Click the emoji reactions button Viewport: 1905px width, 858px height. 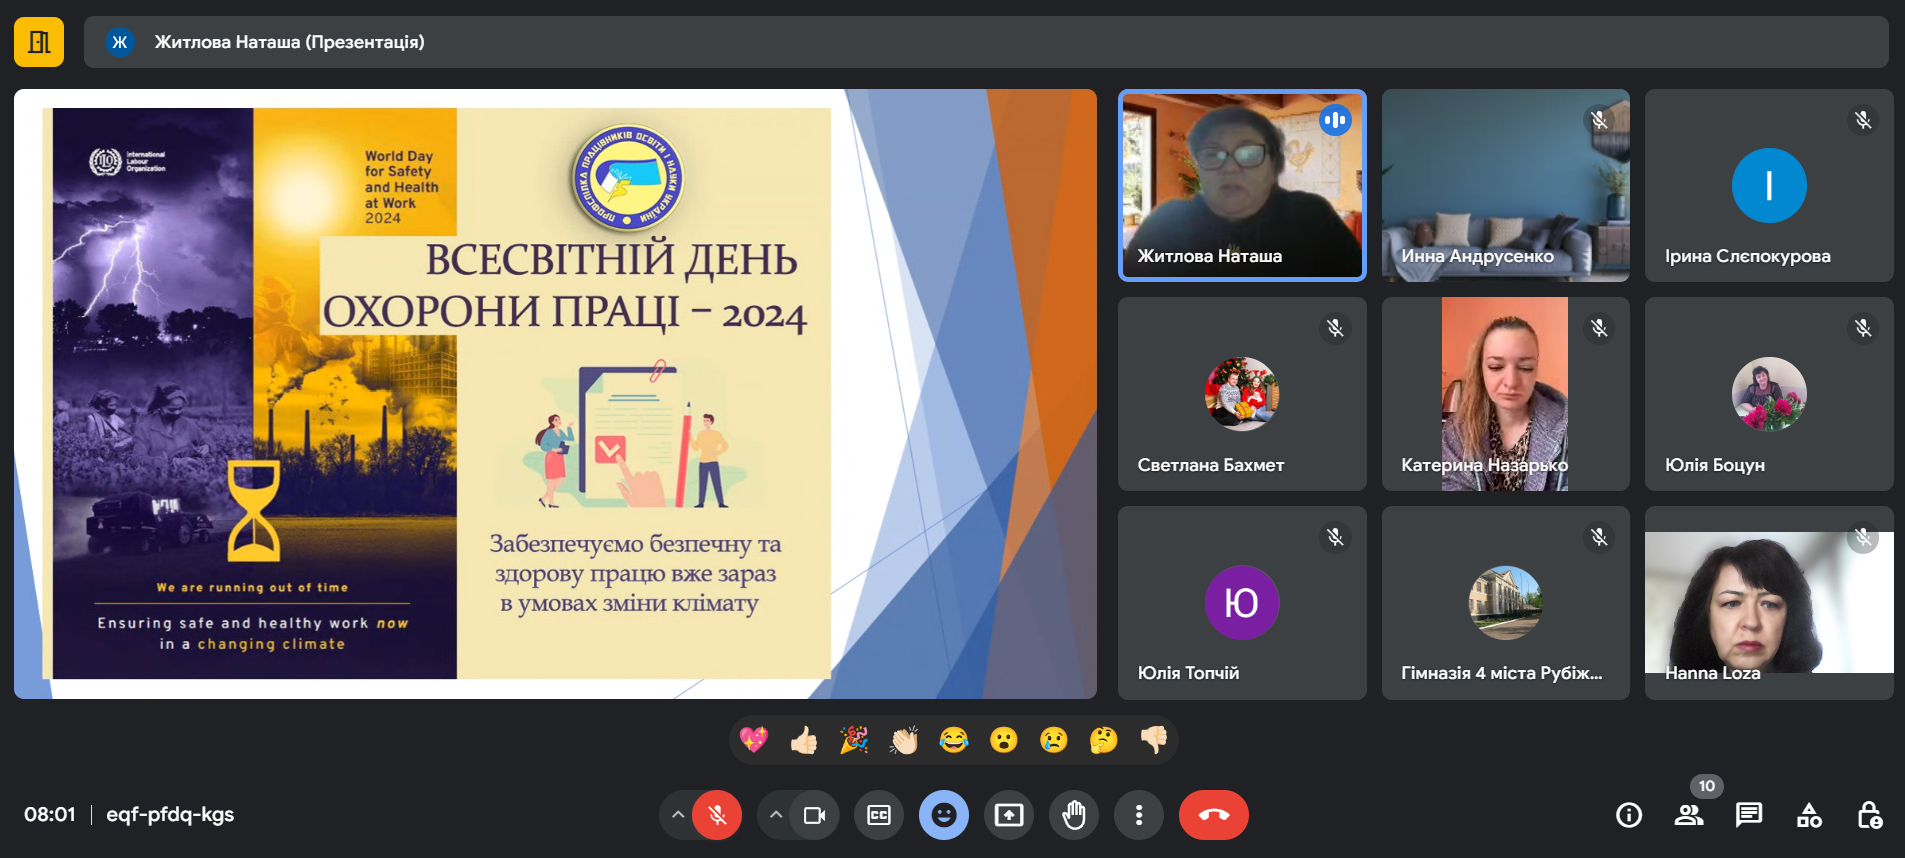(943, 815)
